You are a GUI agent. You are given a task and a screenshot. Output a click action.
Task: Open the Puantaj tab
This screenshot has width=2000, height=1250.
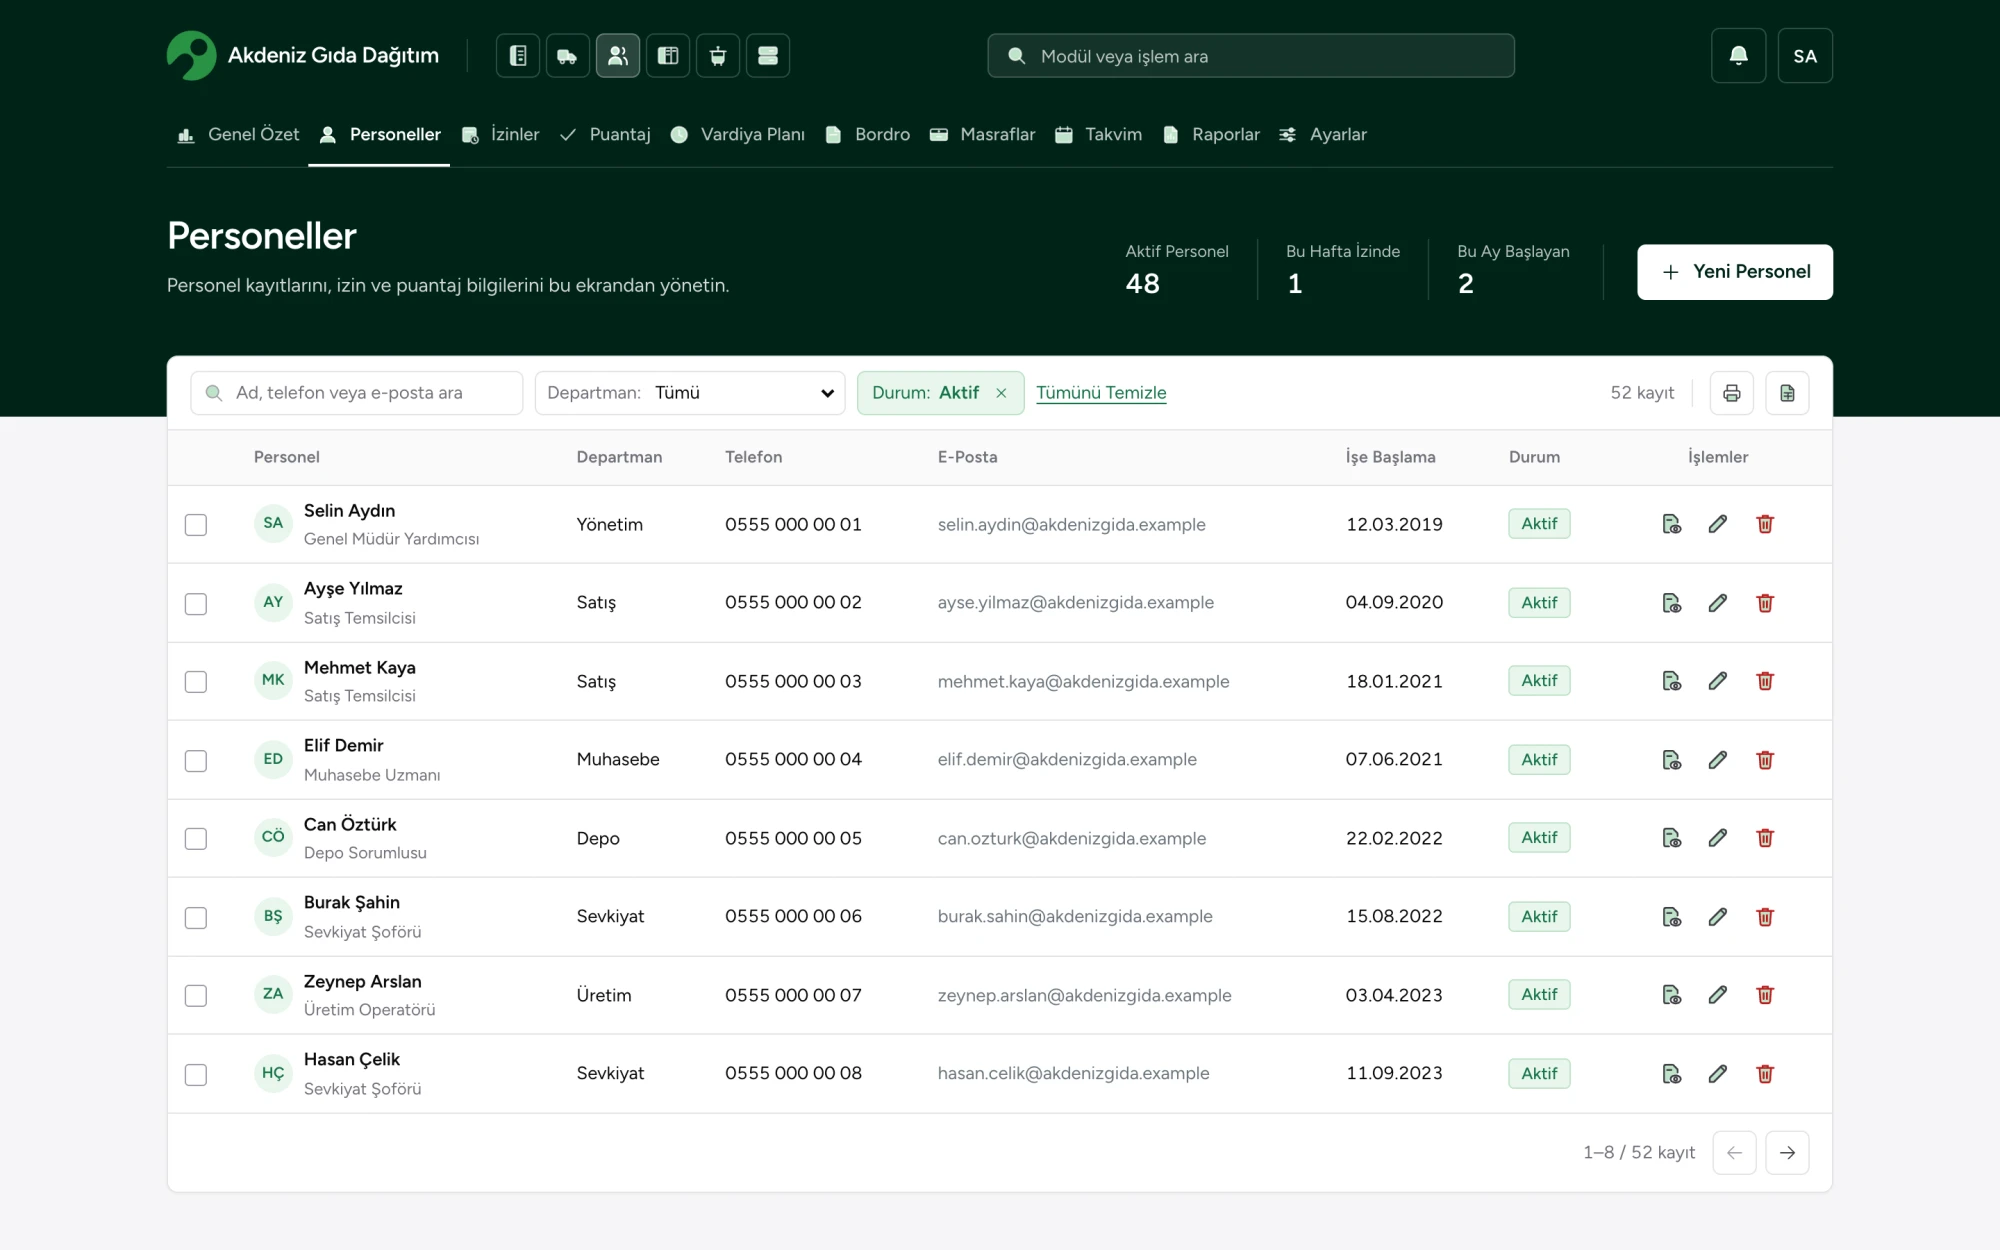(x=605, y=134)
